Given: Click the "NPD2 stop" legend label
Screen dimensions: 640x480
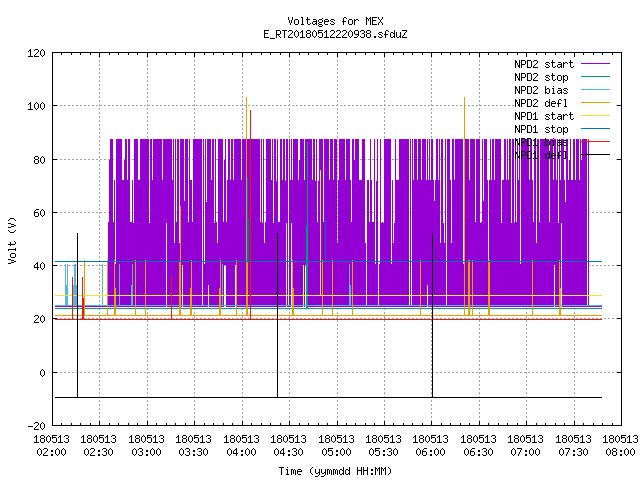Looking at the screenshot, I should pos(541,77).
